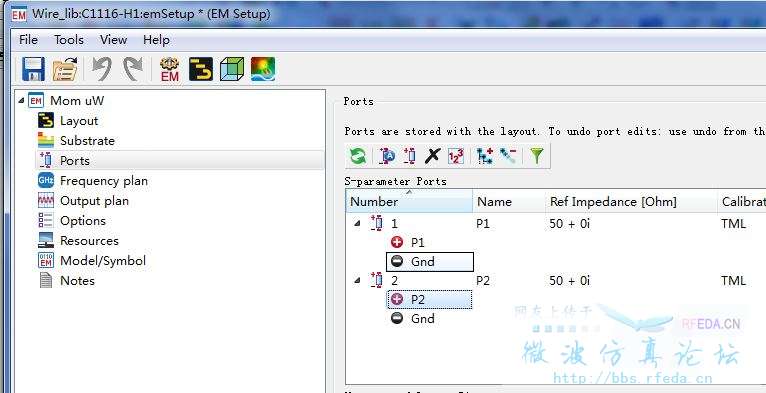Open the View menu
Image resolution: width=766 pixels, height=393 pixels.
click(113, 40)
